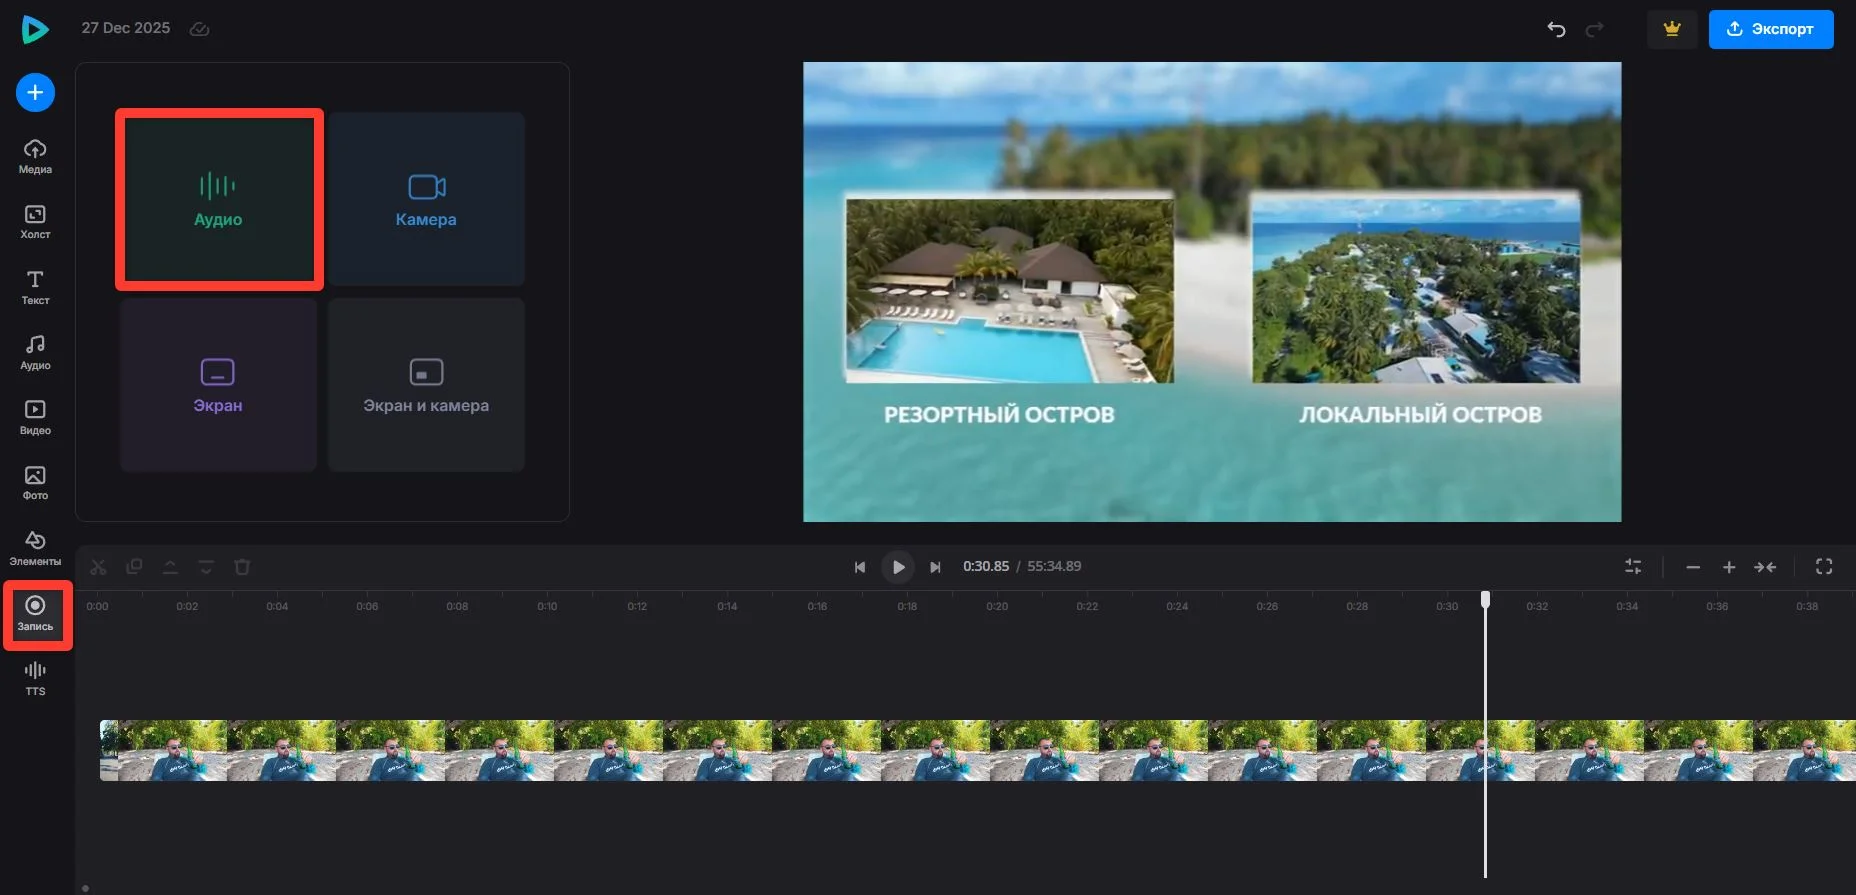
Task: Zoom in the timeline with plus
Action: (x=1728, y=567)
